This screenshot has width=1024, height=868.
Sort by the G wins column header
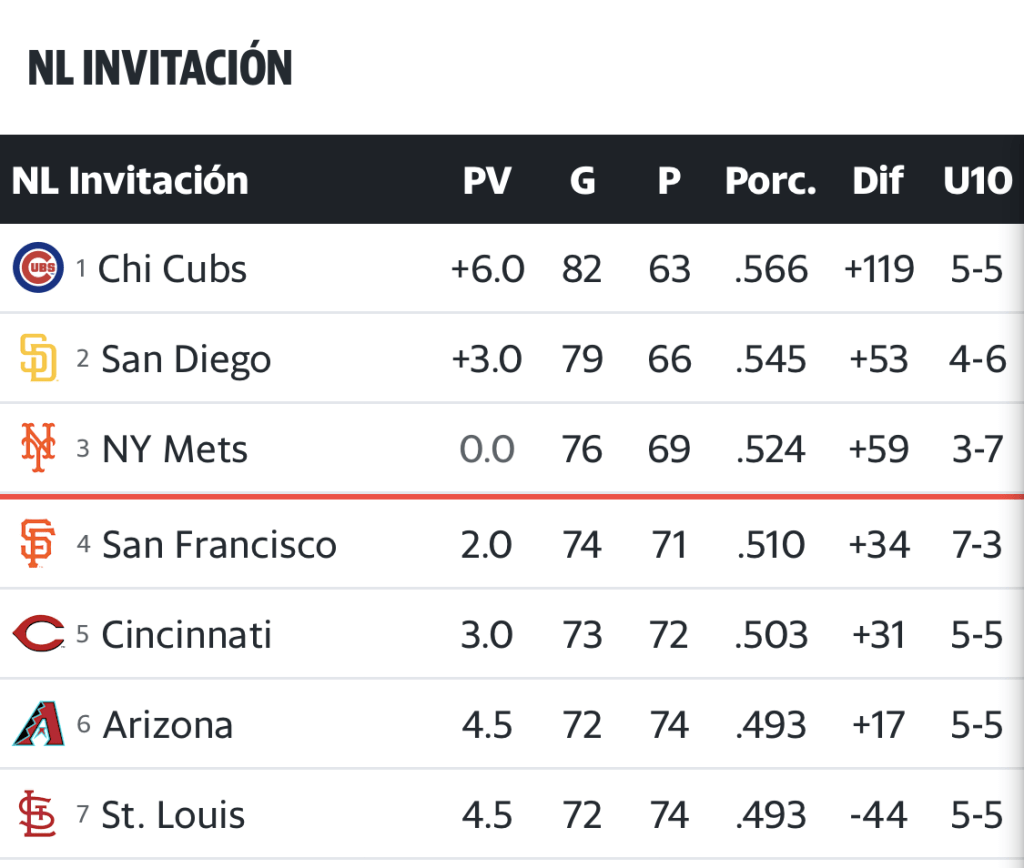[582, 181]
